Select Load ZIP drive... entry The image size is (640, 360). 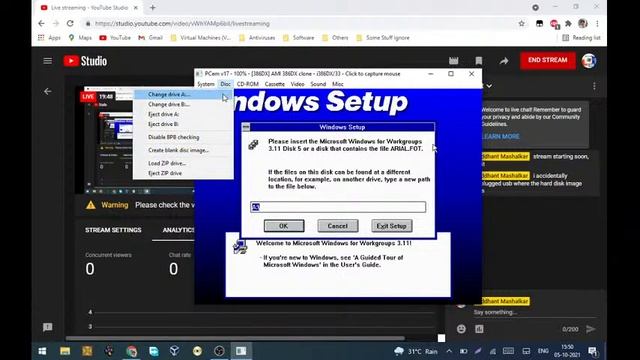coord(183,163)
